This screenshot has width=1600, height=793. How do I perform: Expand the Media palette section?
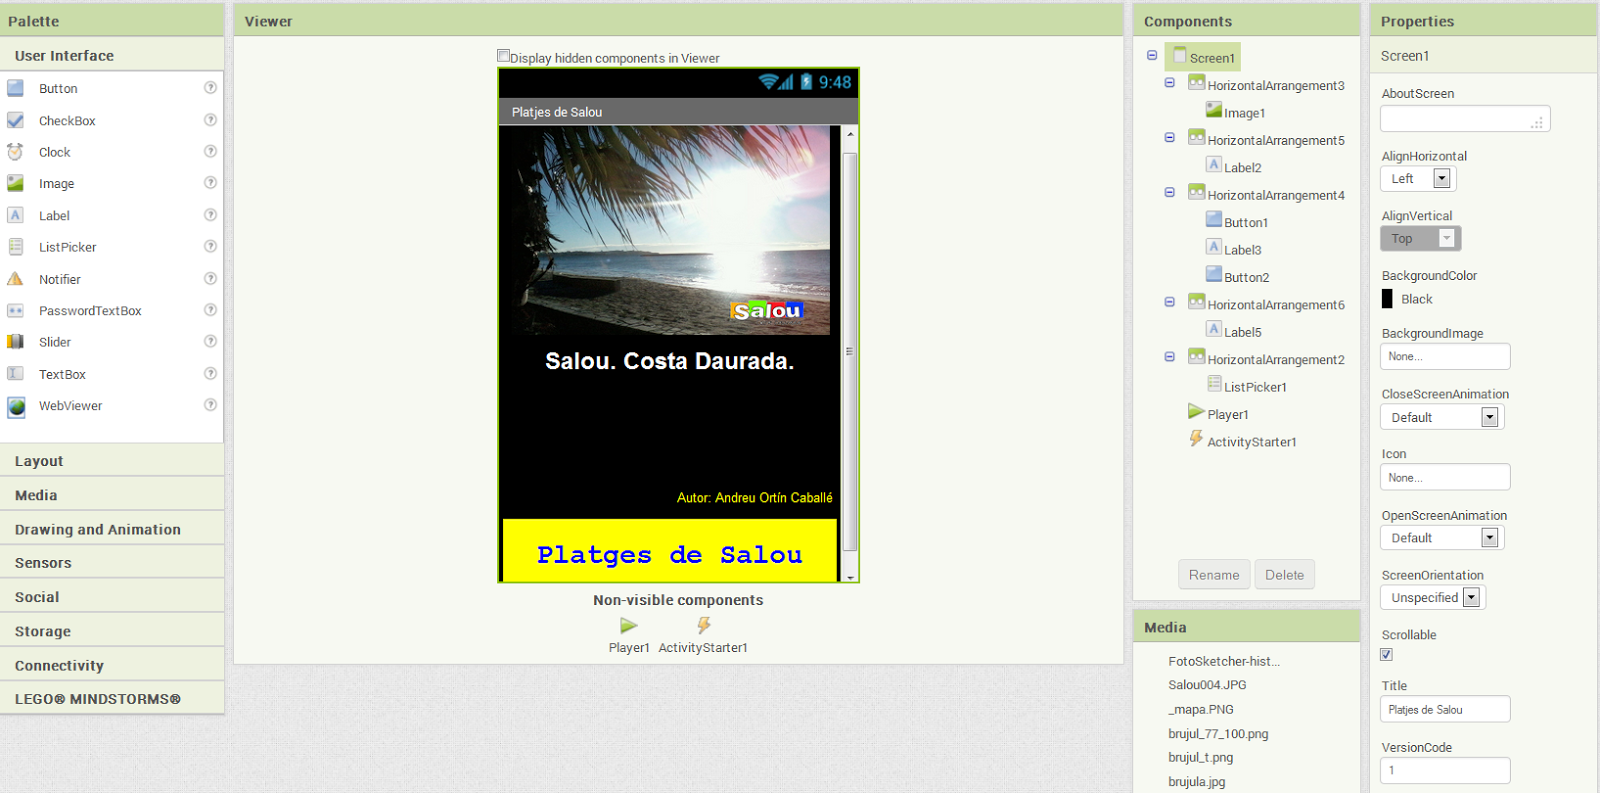click(x=112, y=495)
